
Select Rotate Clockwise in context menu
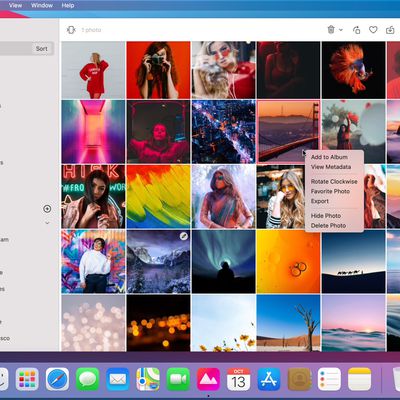[334, 182]
